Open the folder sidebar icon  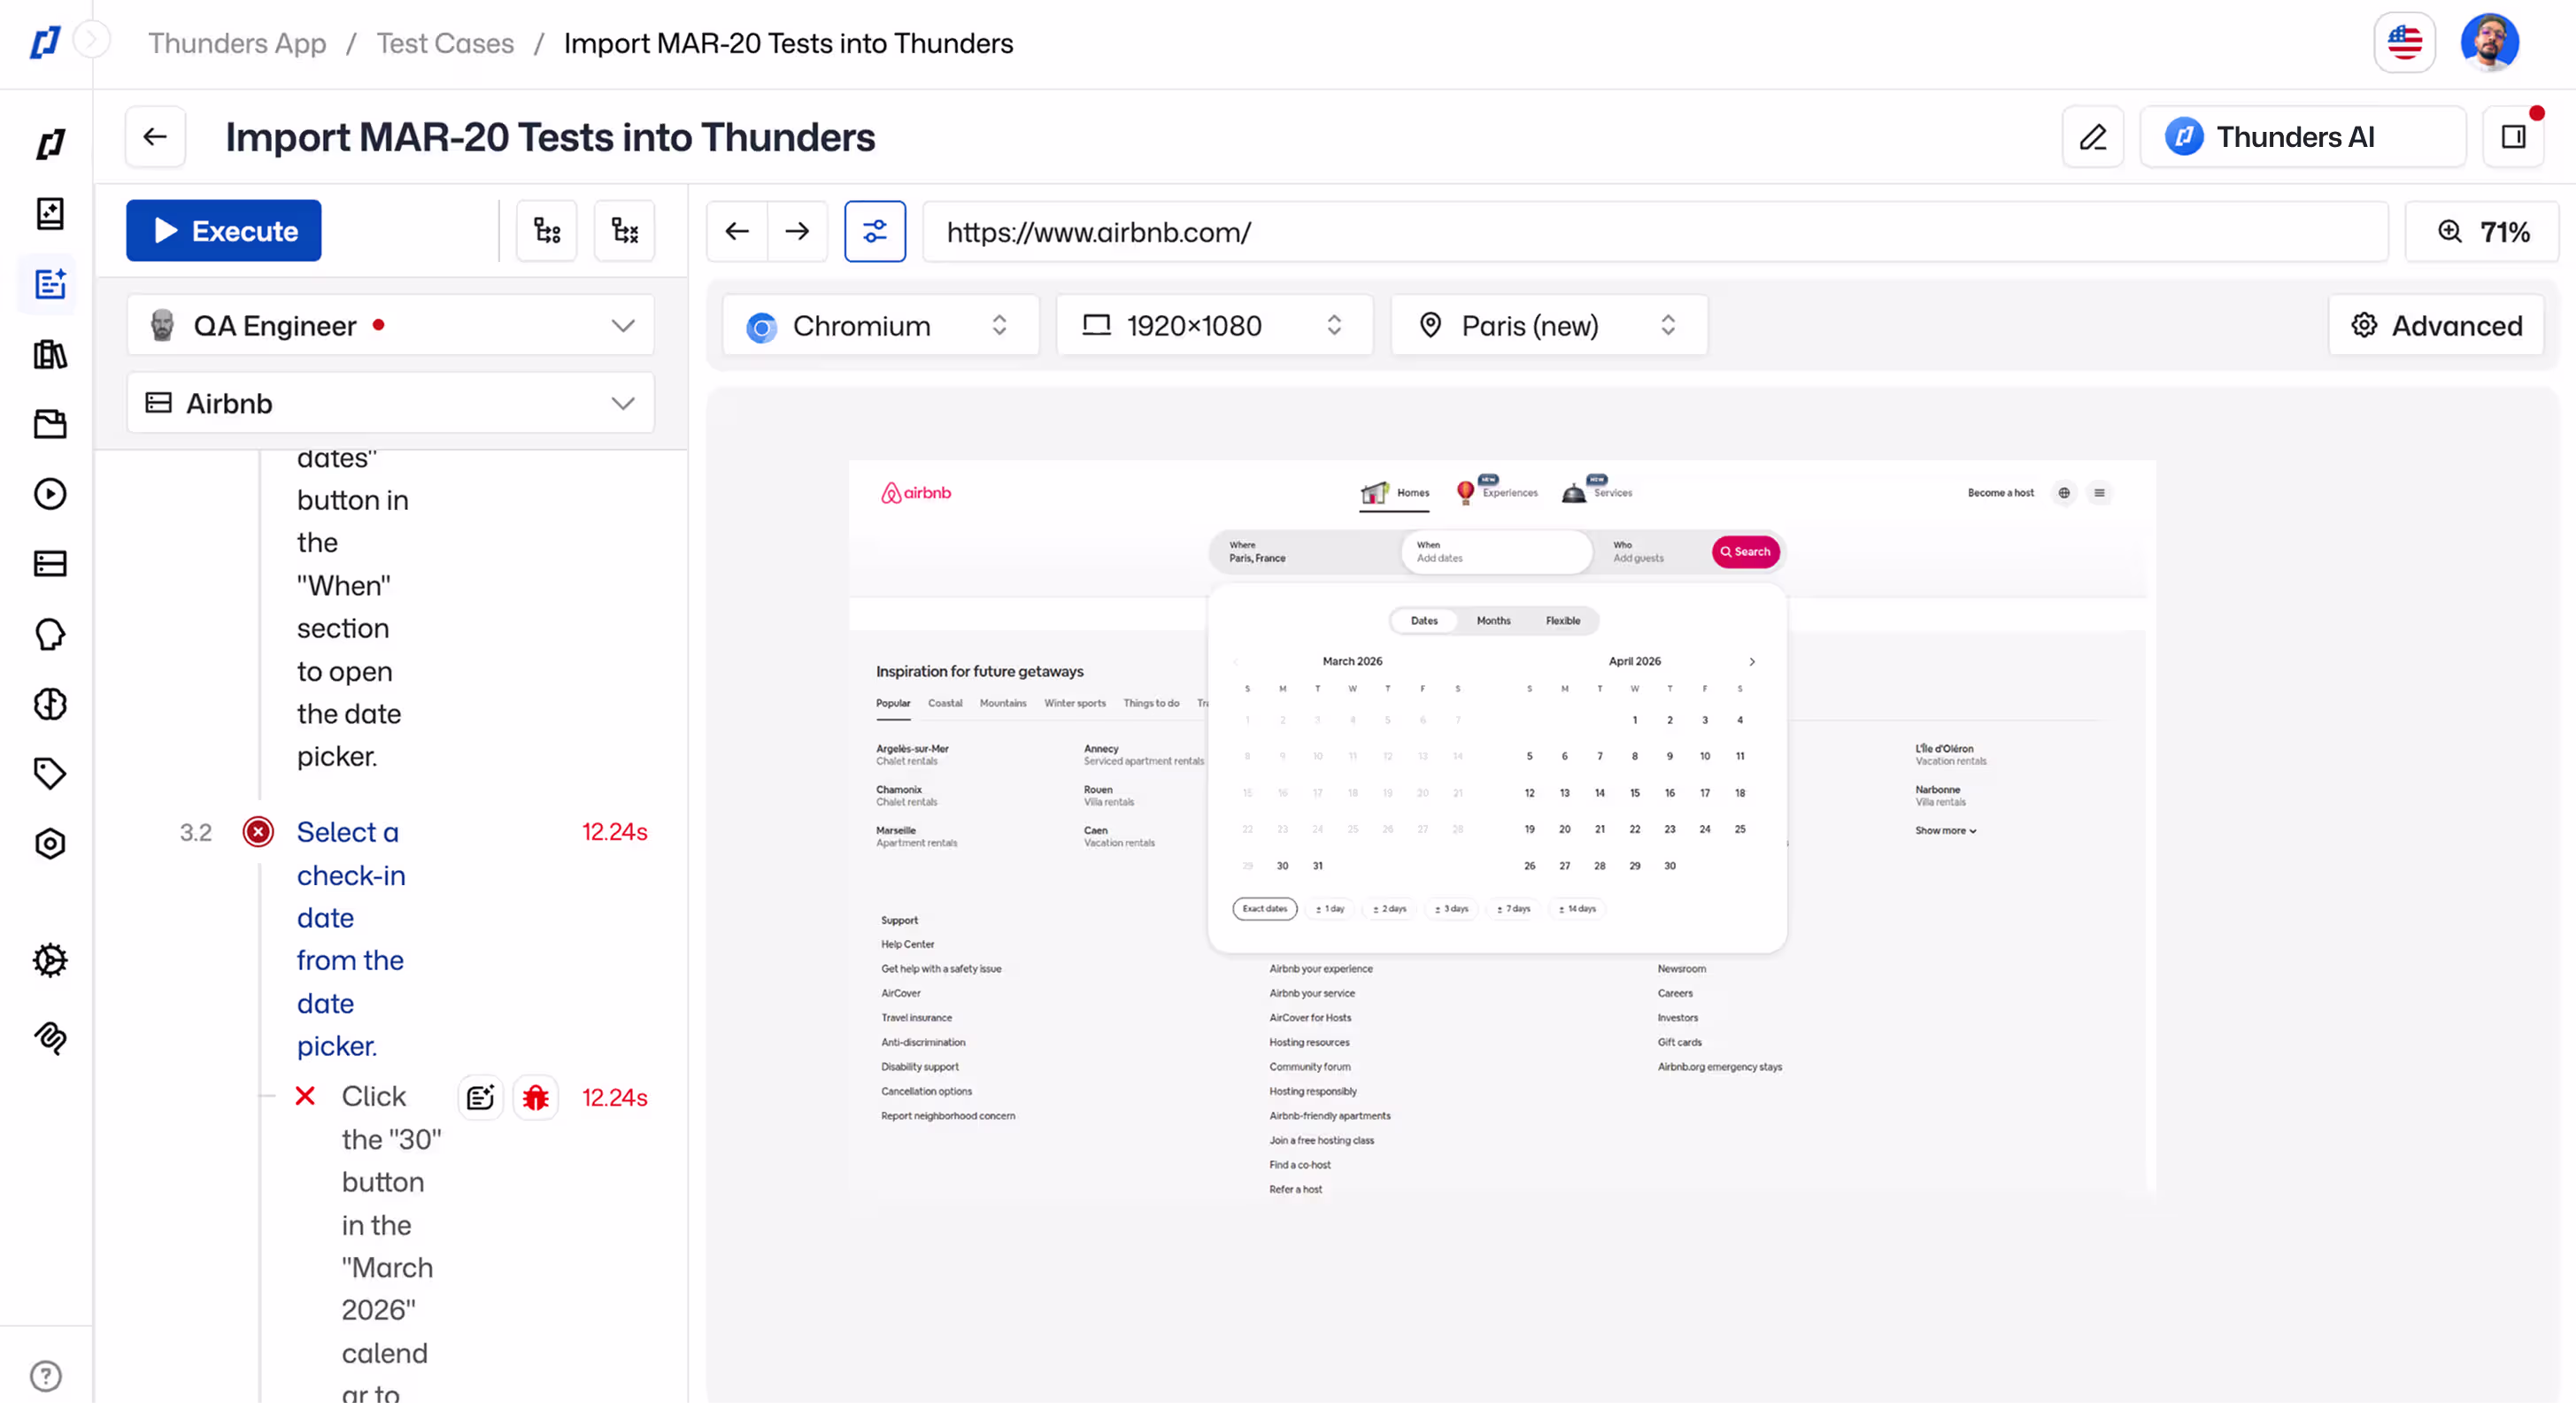coord(50,424)
